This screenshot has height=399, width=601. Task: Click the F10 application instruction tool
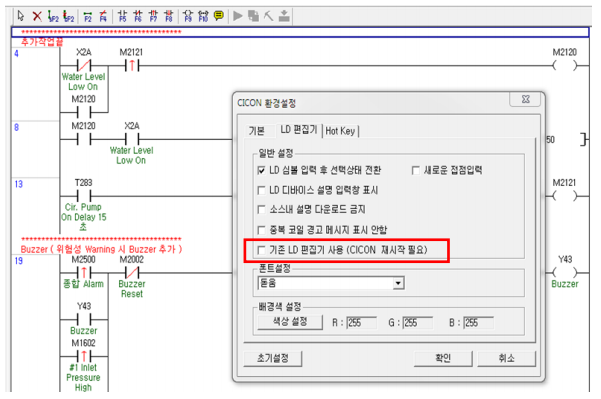coord(203,16)
